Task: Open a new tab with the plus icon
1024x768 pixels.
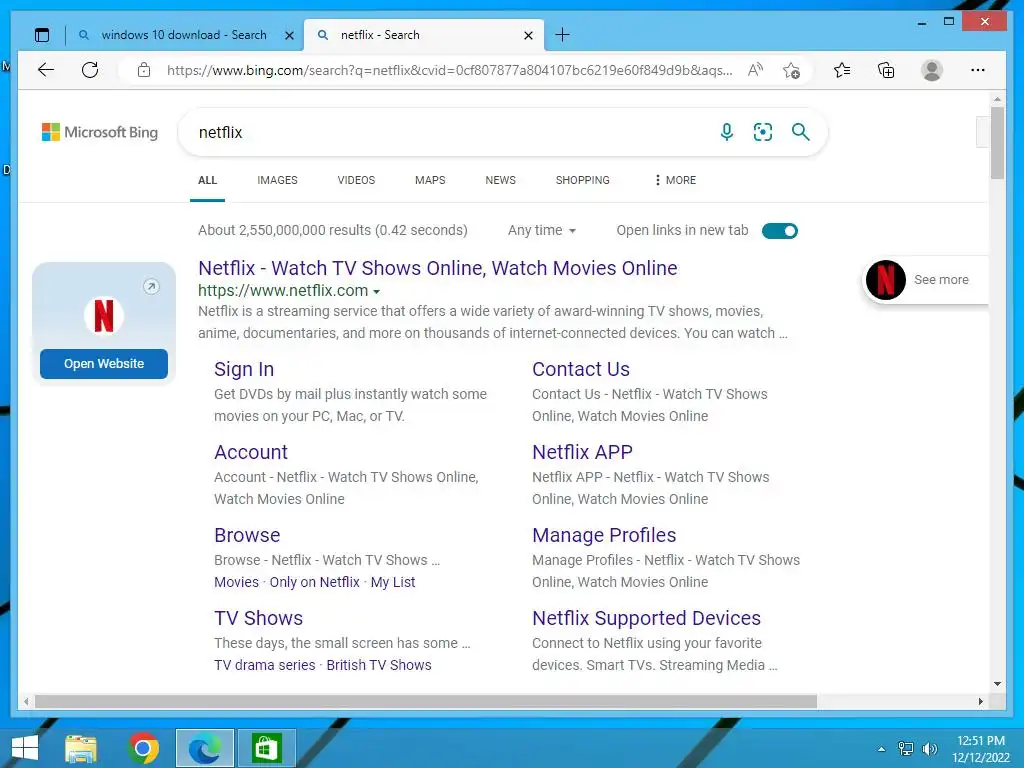Action: [562, 35]
